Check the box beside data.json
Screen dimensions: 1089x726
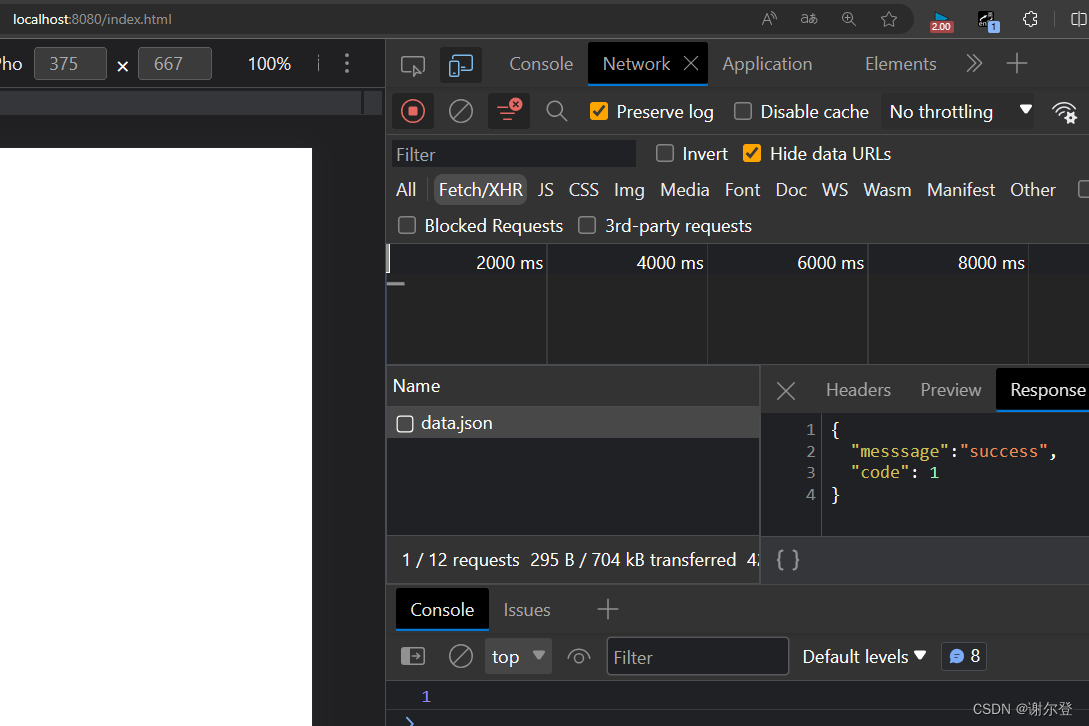click(x=404, y=424)
